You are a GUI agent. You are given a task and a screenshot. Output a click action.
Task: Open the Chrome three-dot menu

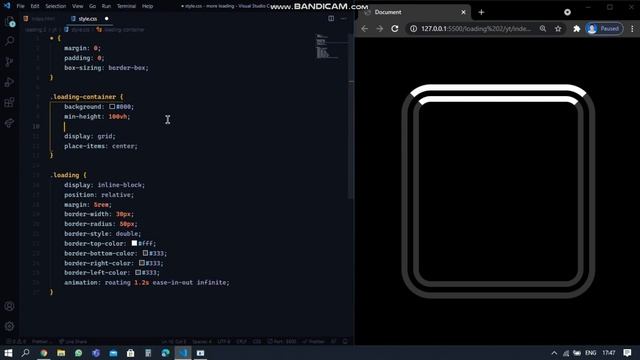coord(632,29)
